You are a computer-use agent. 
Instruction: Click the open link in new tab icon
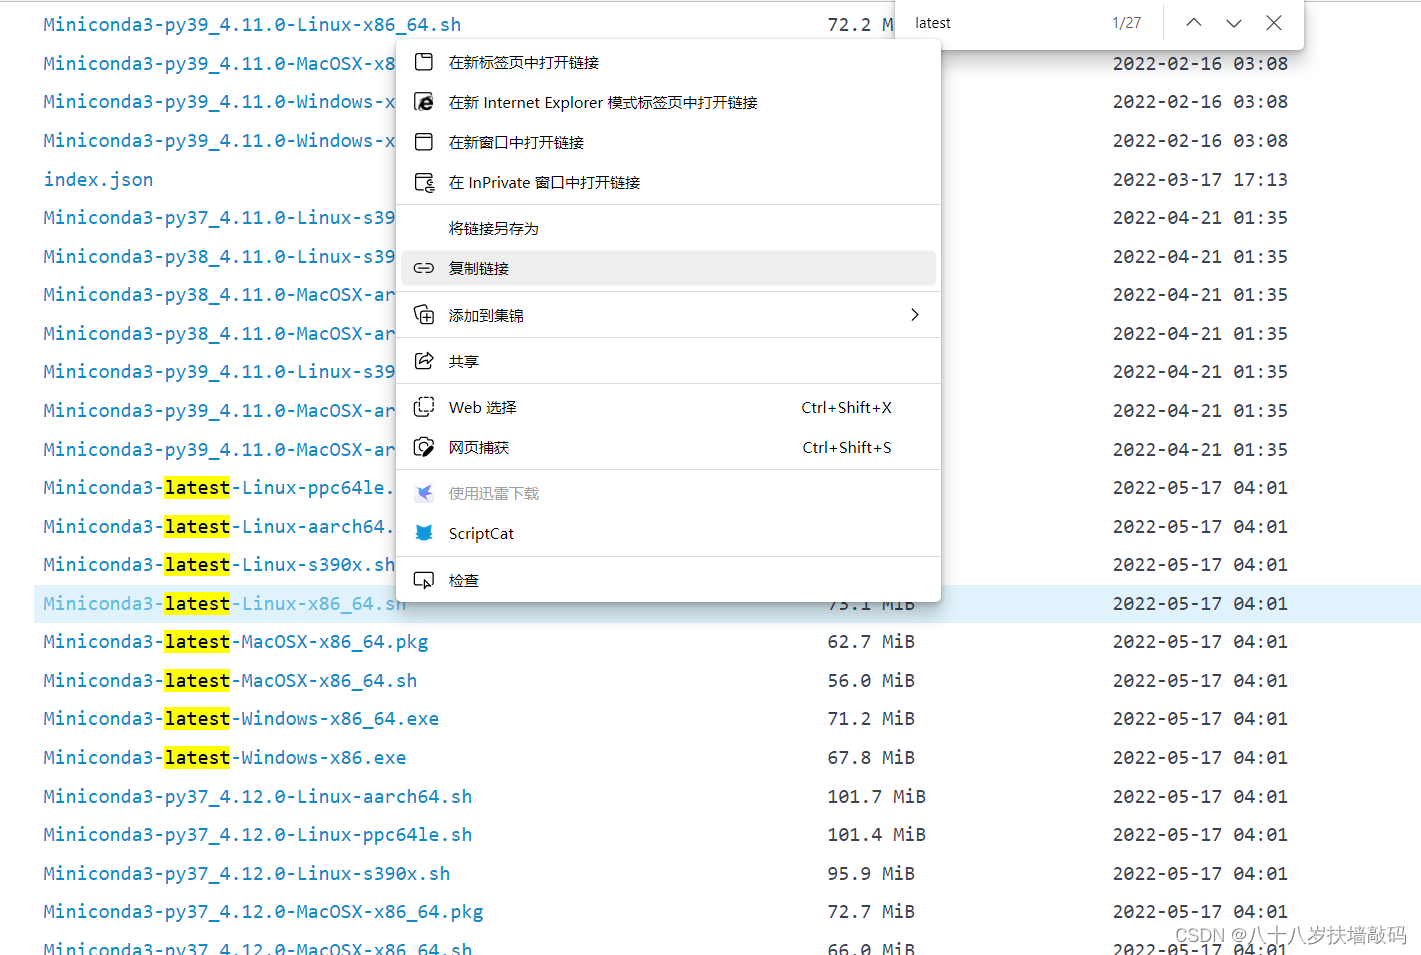pos(424,62)
